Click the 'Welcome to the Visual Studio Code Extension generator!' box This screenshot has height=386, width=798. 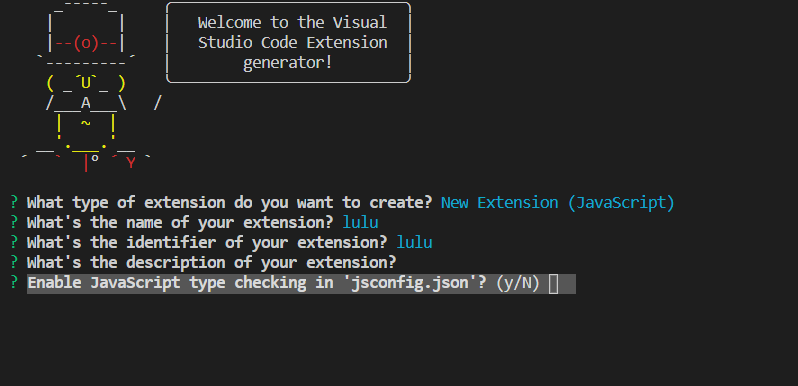[x=289, y=43]
